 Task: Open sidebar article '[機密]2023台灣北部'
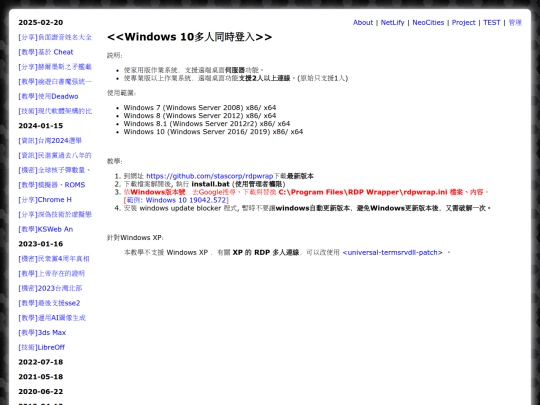[x=50, y=288]
